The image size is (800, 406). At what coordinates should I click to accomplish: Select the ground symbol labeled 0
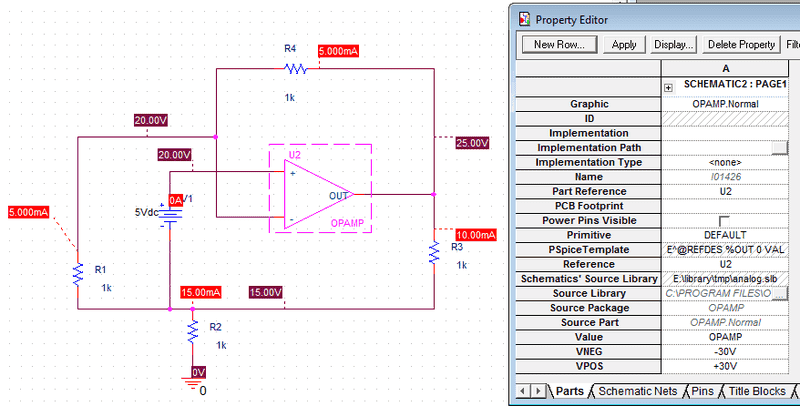click(x=193, y=382)
